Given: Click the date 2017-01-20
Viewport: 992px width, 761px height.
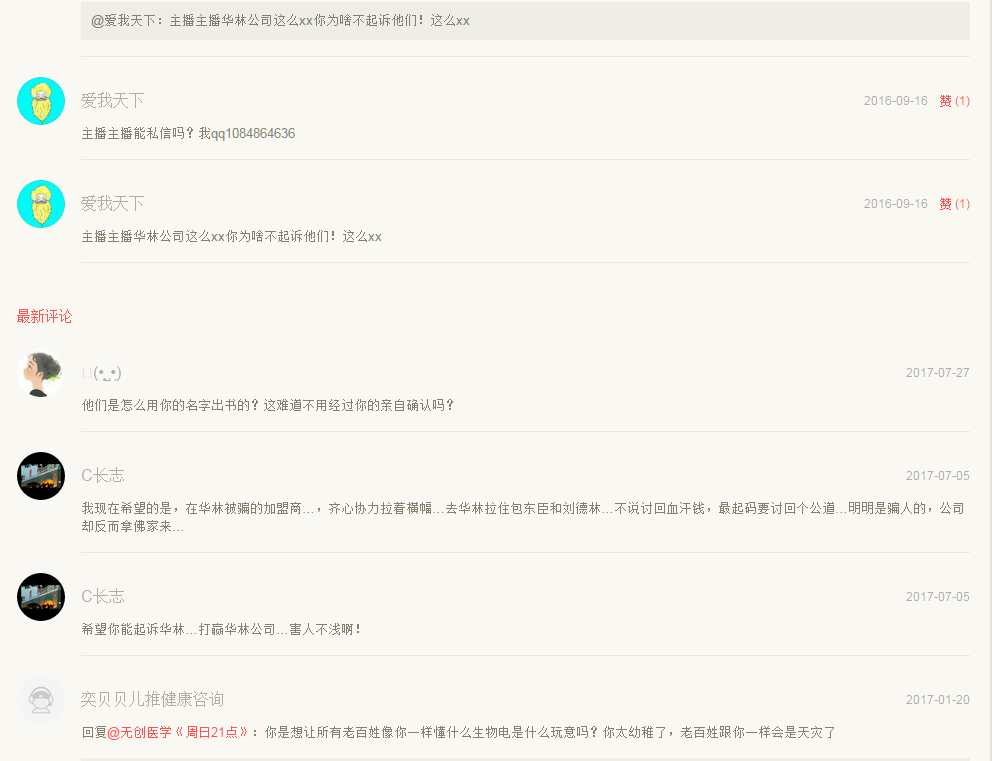Looking at the screenshot, I should tap(938, 700).
